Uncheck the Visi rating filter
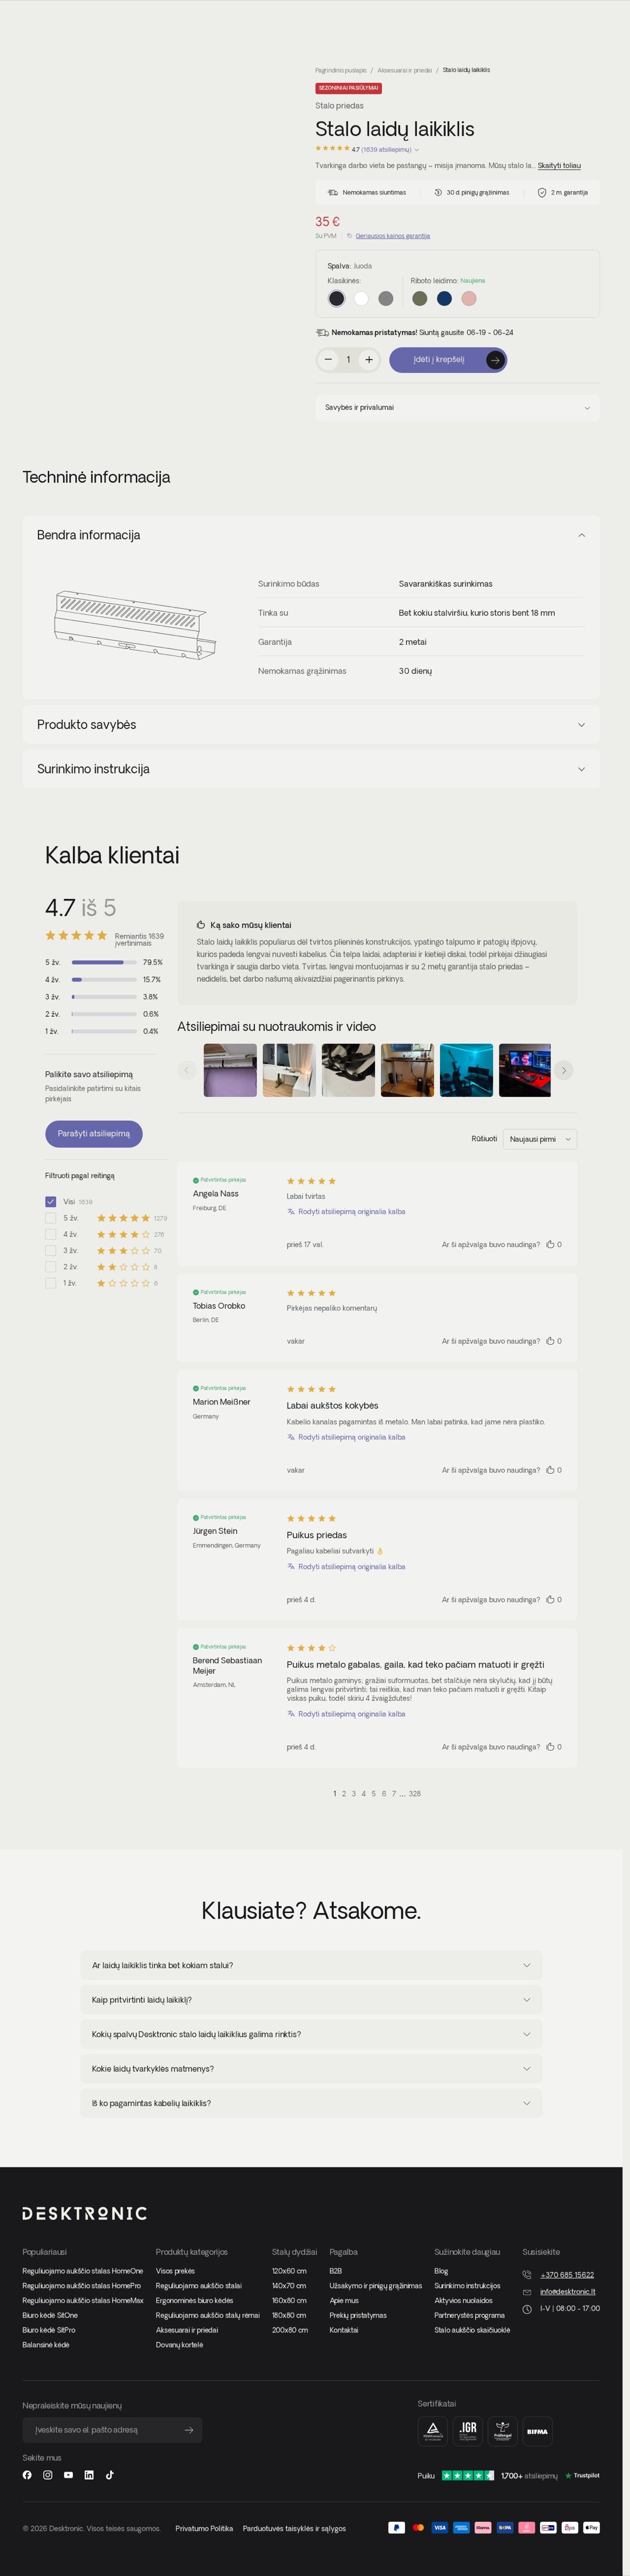Image resolution: width=630 pixels, height=2576 pixels. (50, 1202)
